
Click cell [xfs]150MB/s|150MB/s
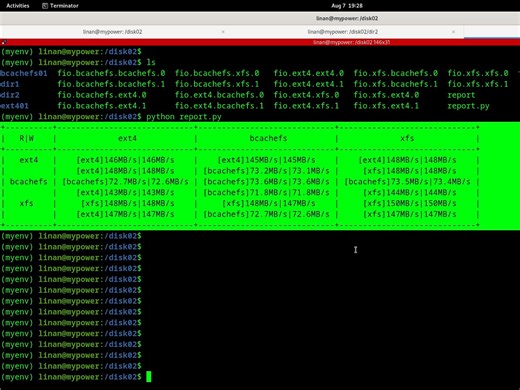[x=410, y=203]
